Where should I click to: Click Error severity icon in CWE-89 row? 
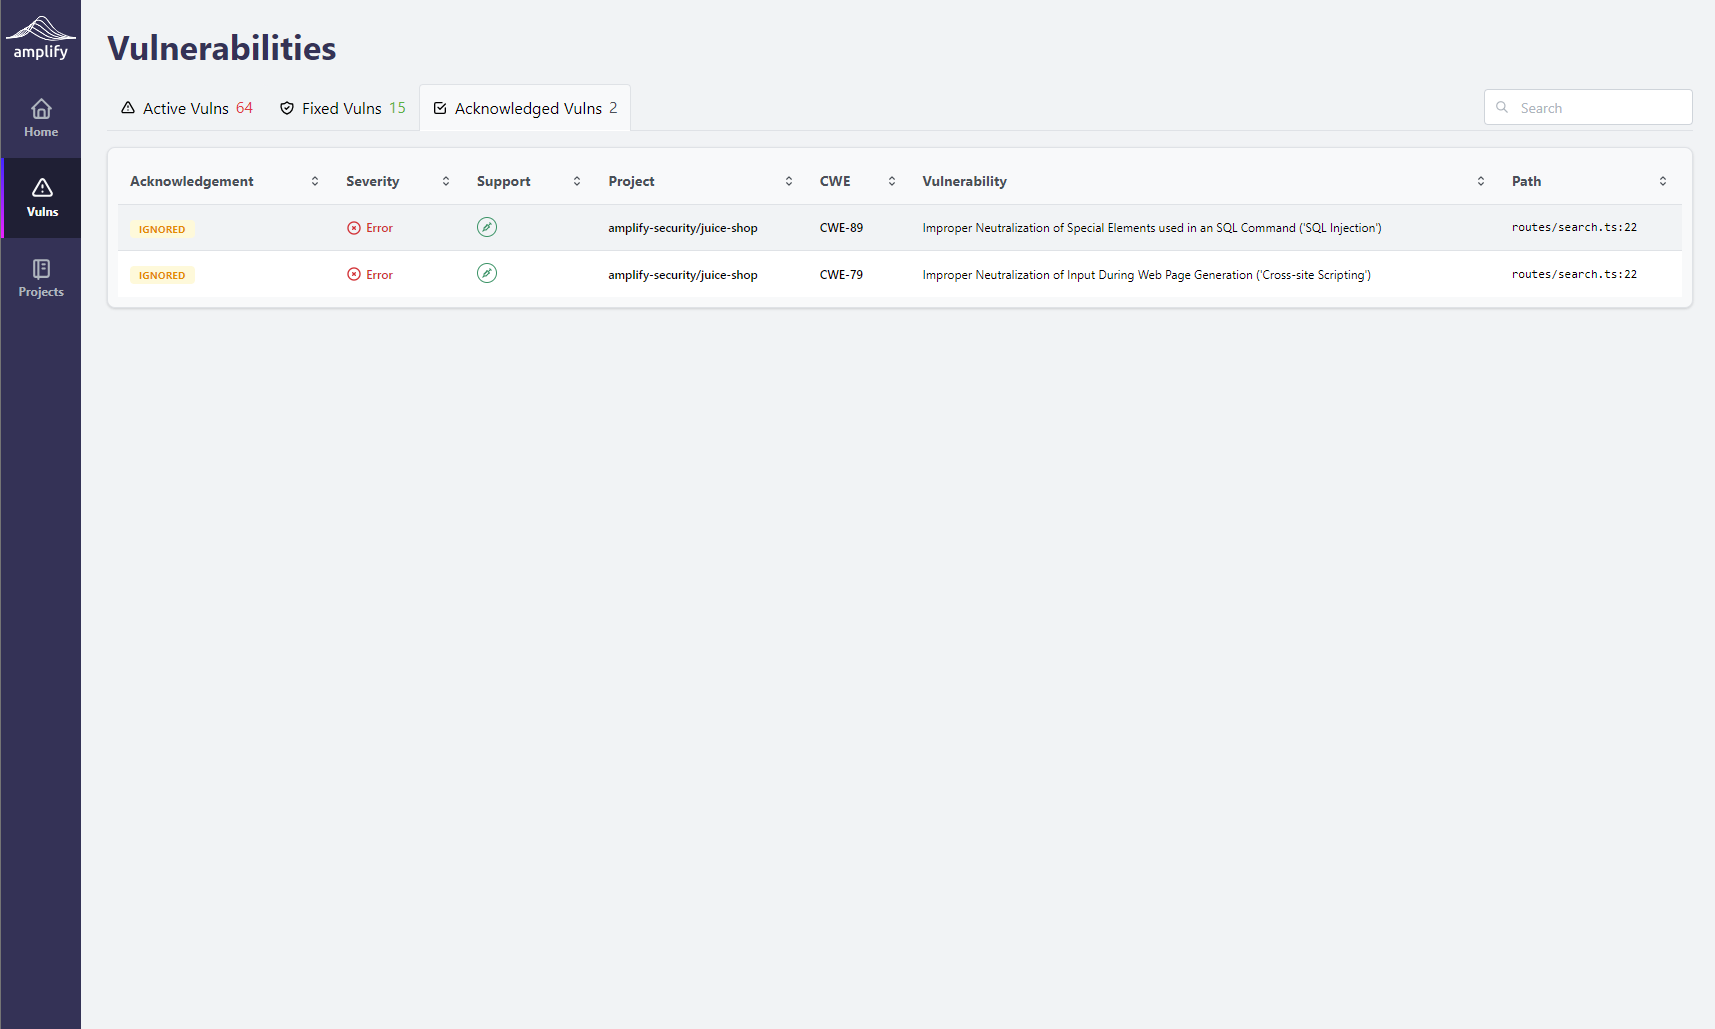click(354, 228)
